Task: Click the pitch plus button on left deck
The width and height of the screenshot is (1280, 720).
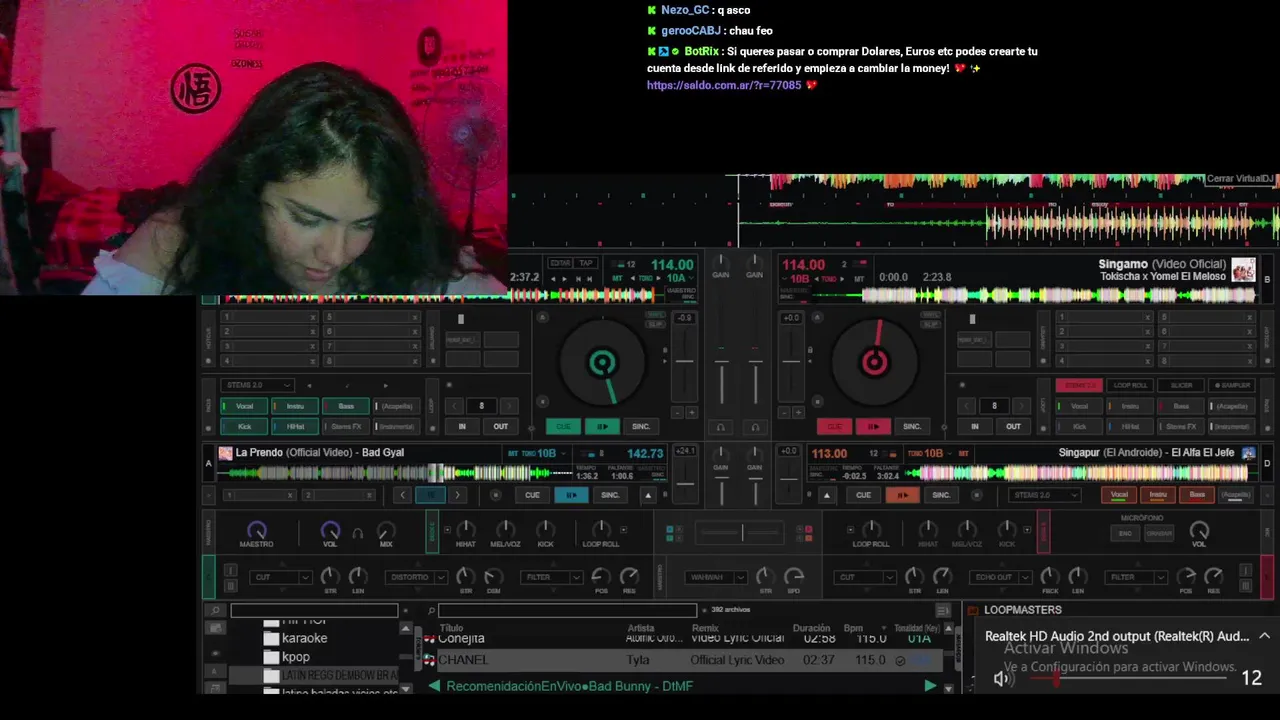Action: click(691, 412)
